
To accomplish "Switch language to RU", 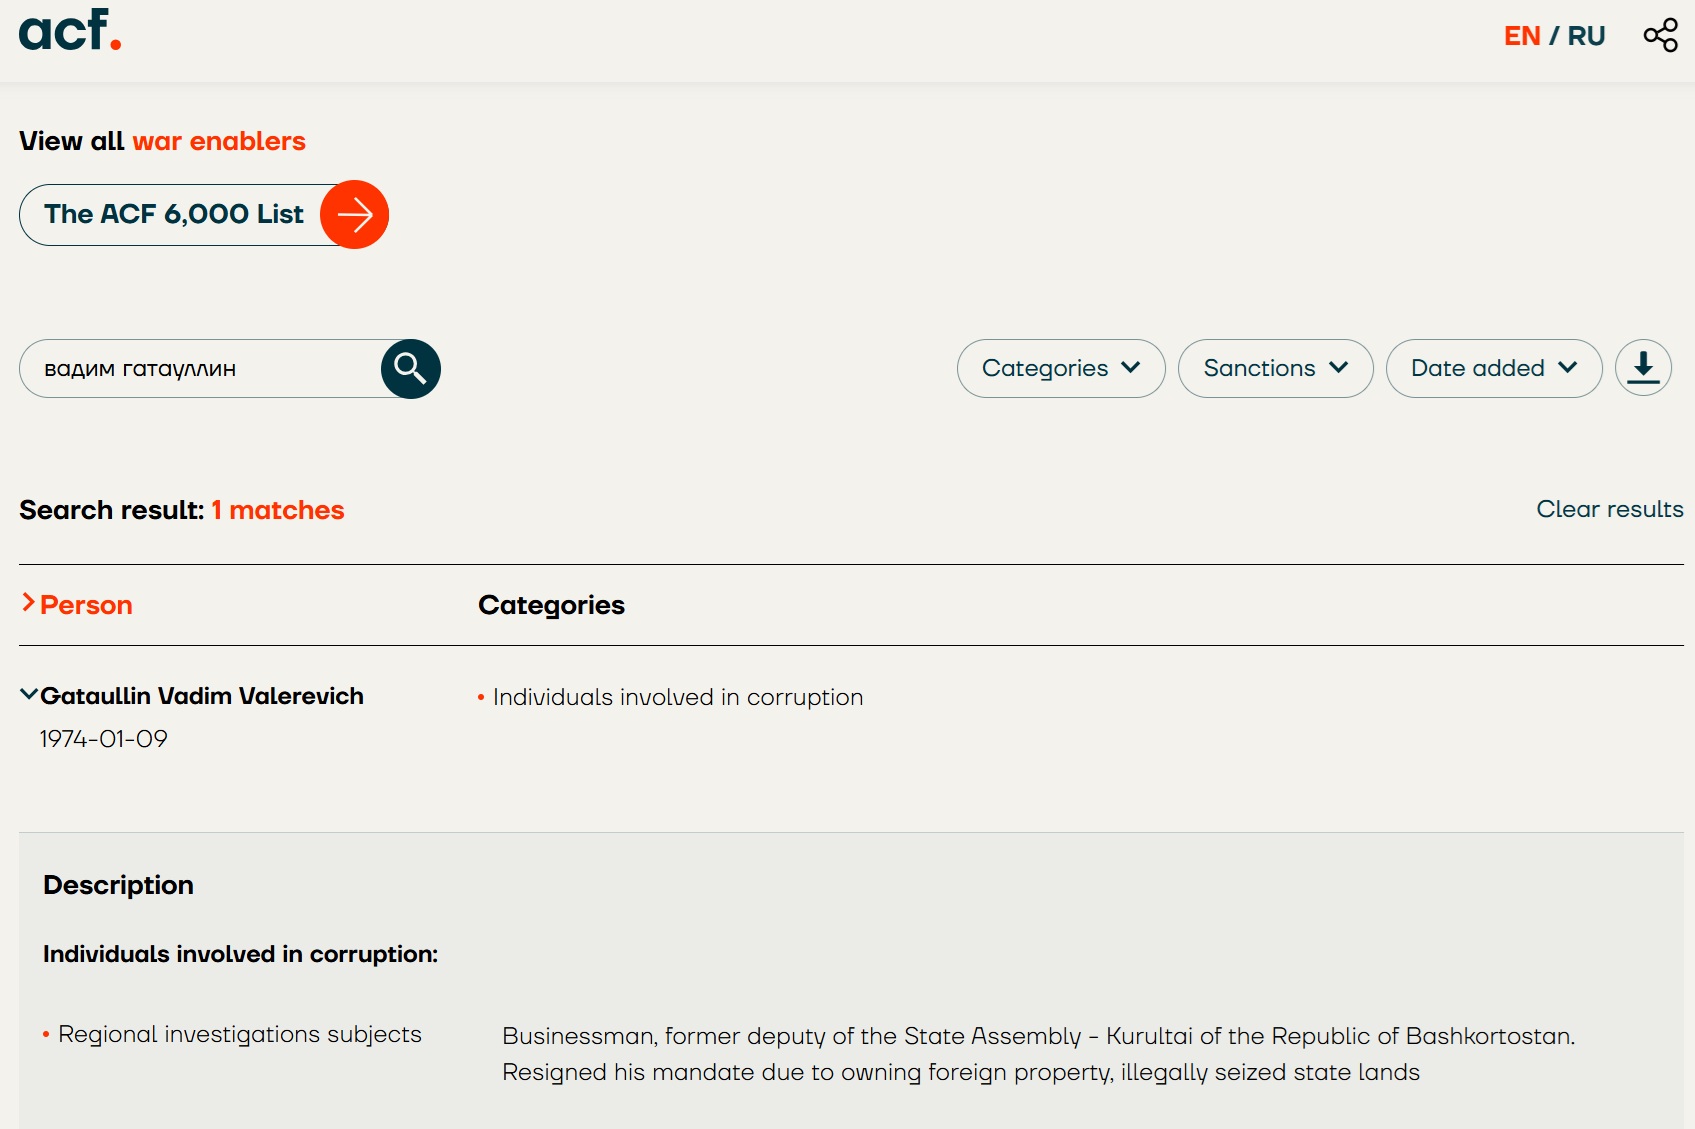I will pos(1586,36).
